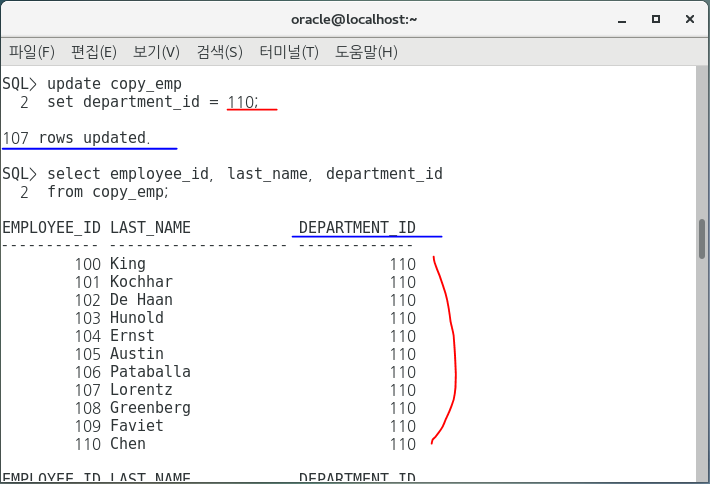
Task: Click department ID value in King's row
Action: 403,264
